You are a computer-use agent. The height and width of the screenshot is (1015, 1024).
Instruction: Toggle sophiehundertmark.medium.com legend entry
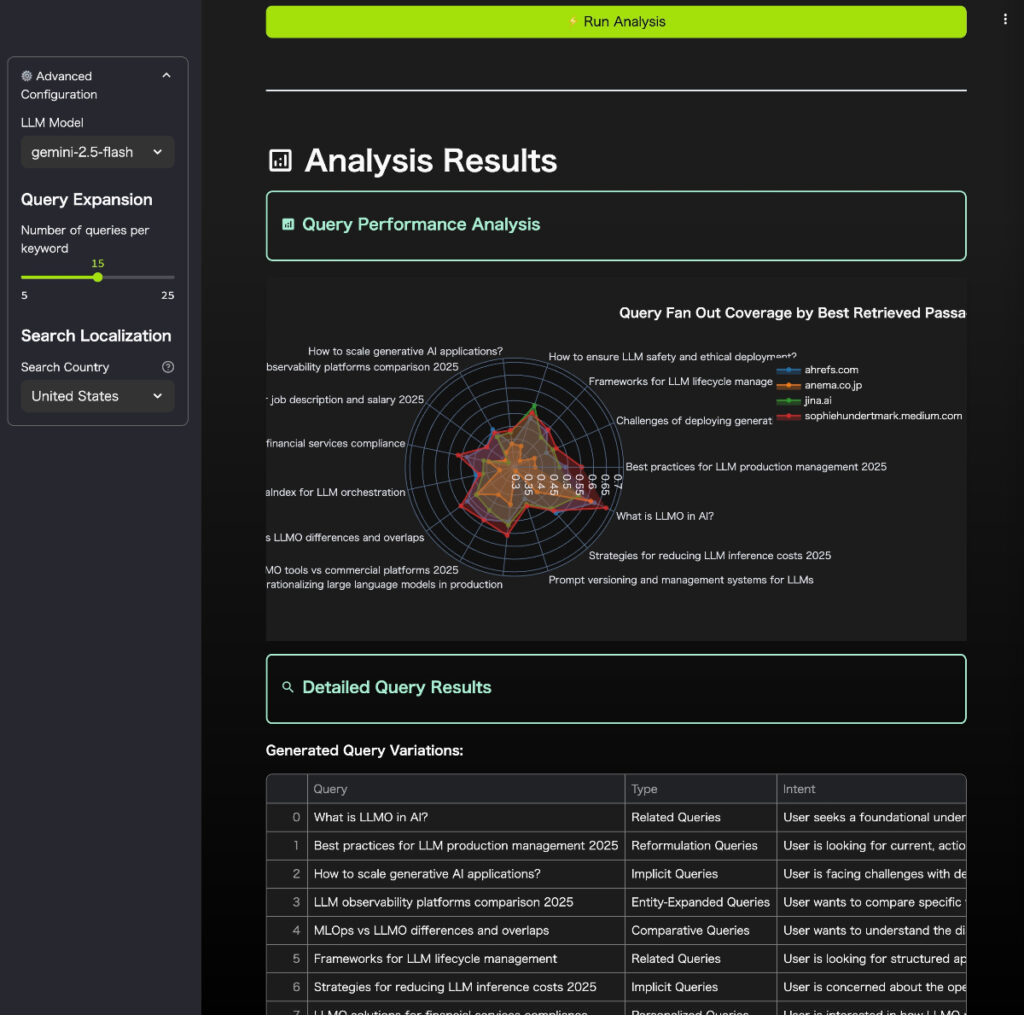point(882,416)
